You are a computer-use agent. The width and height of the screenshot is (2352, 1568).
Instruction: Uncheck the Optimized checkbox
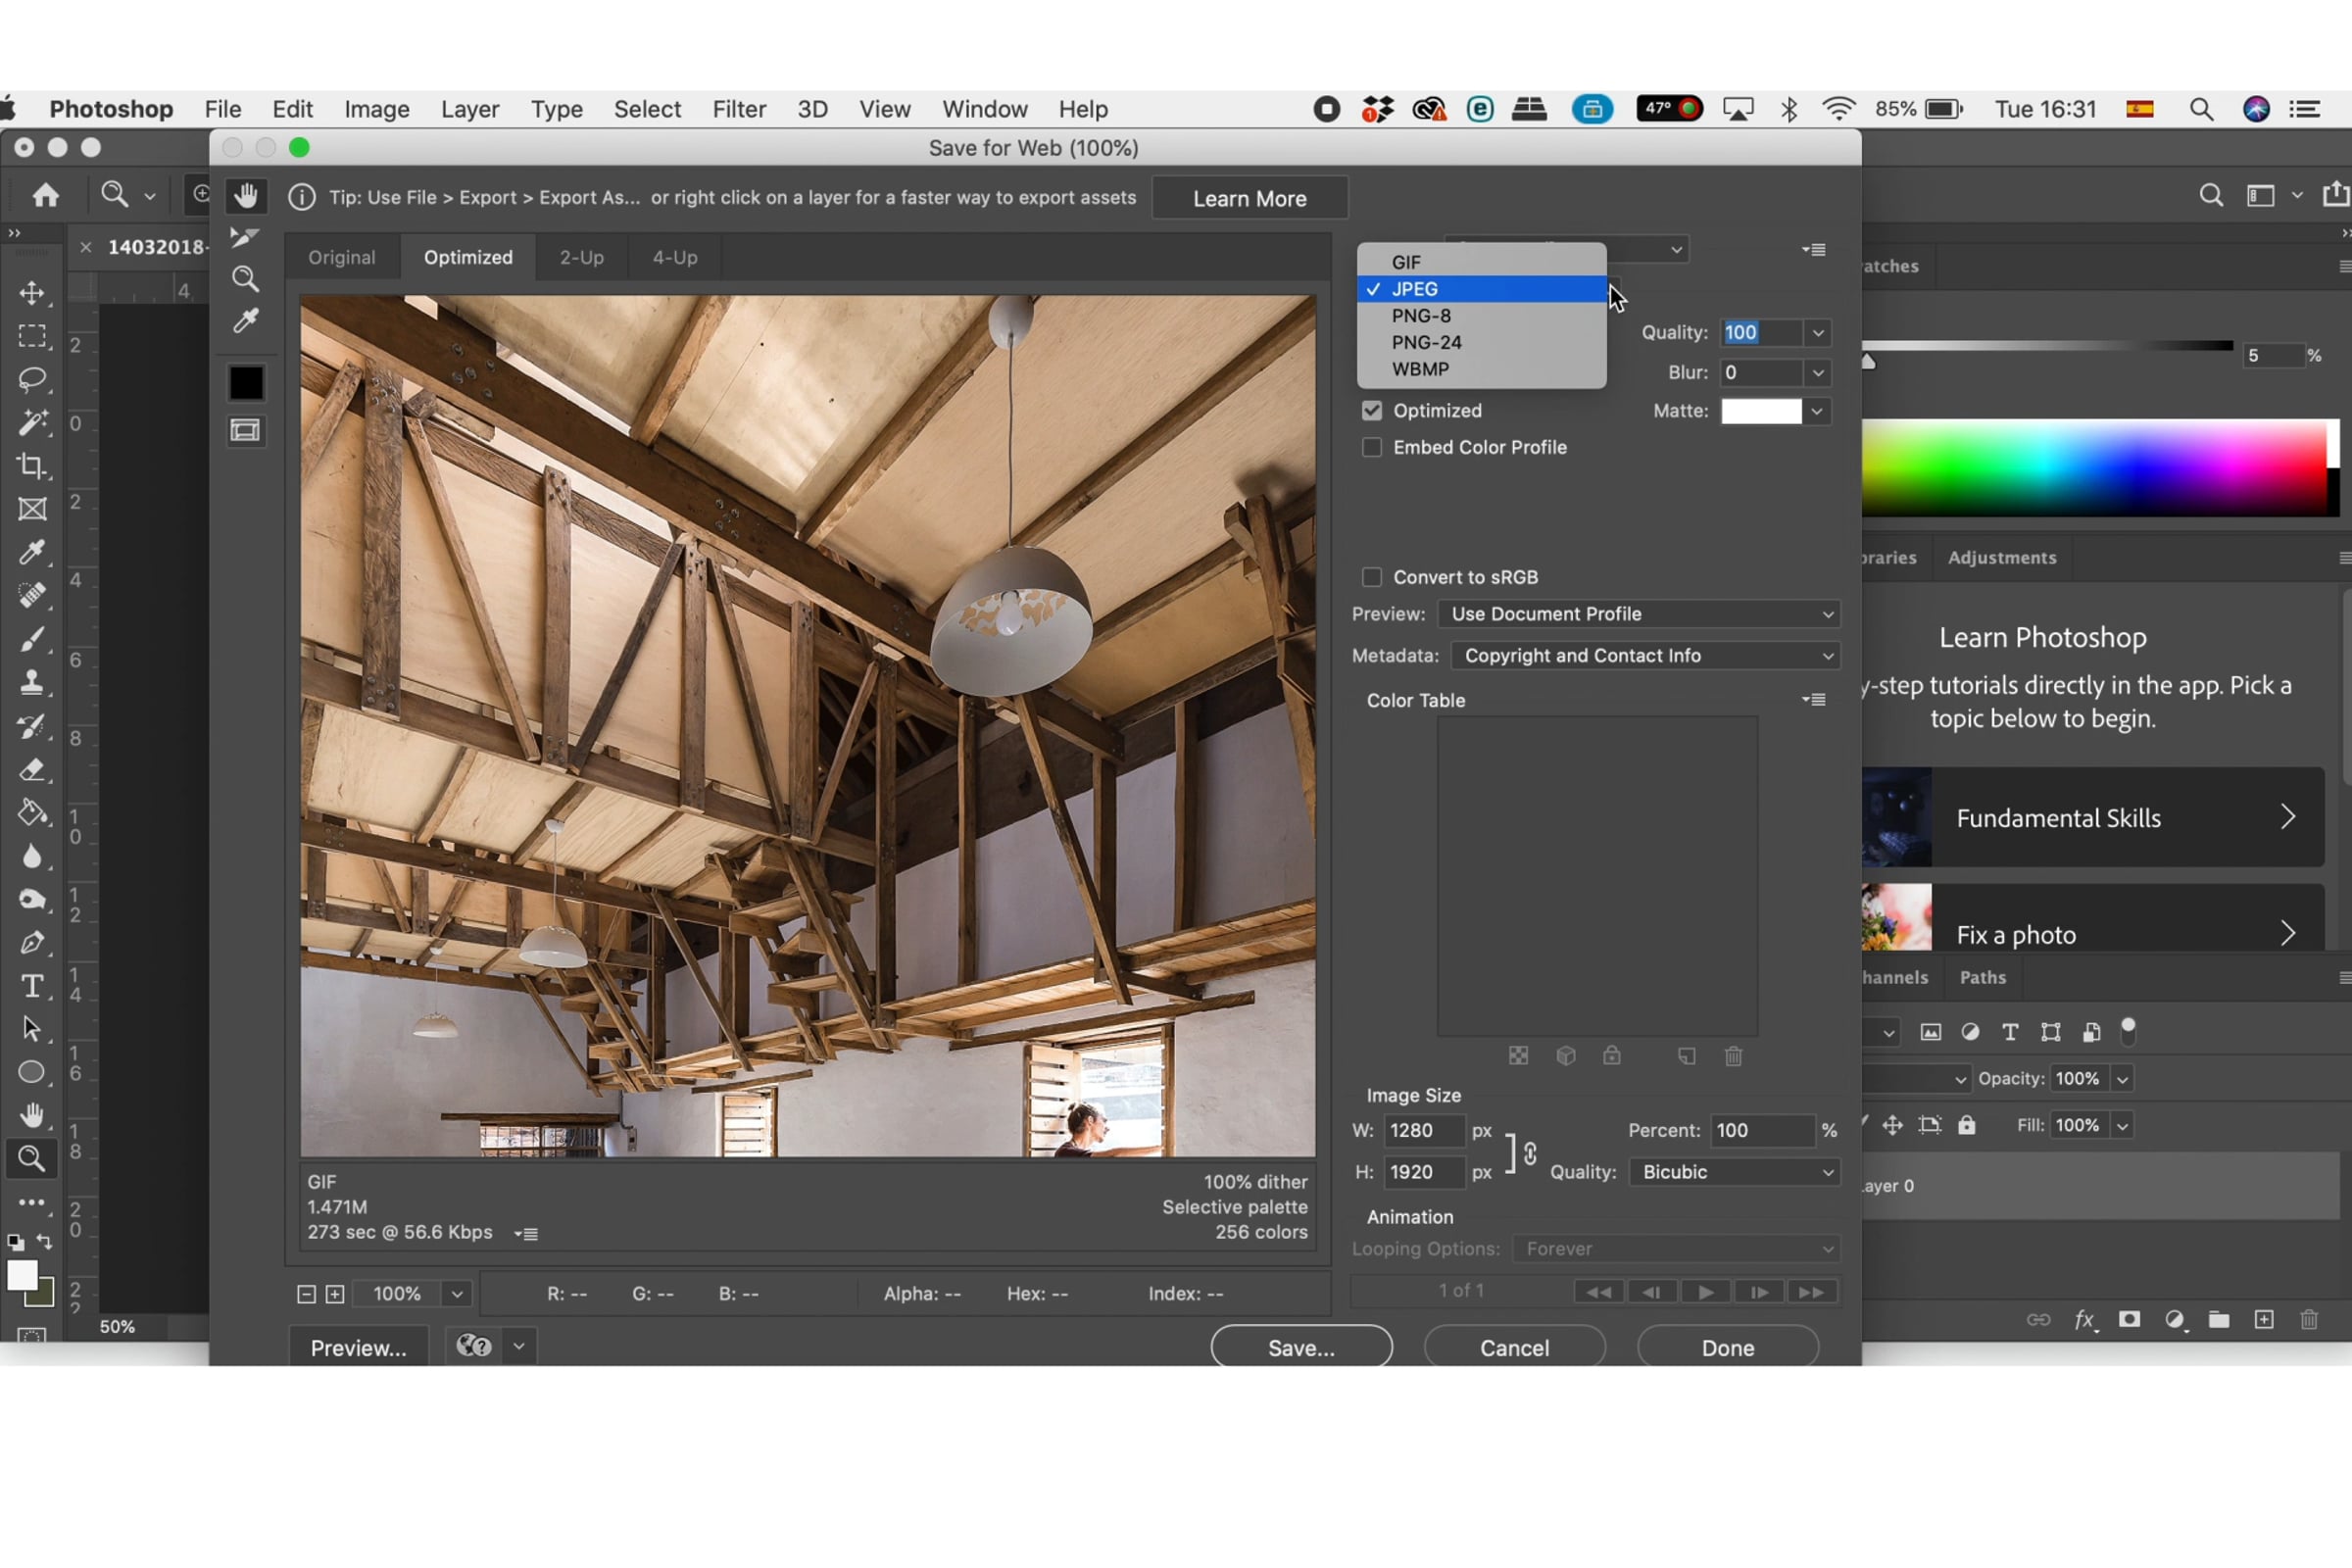(1372, 411)
